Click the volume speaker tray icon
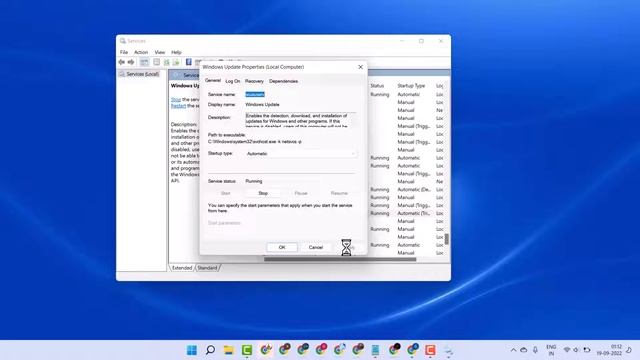 [x=576, y=350]
